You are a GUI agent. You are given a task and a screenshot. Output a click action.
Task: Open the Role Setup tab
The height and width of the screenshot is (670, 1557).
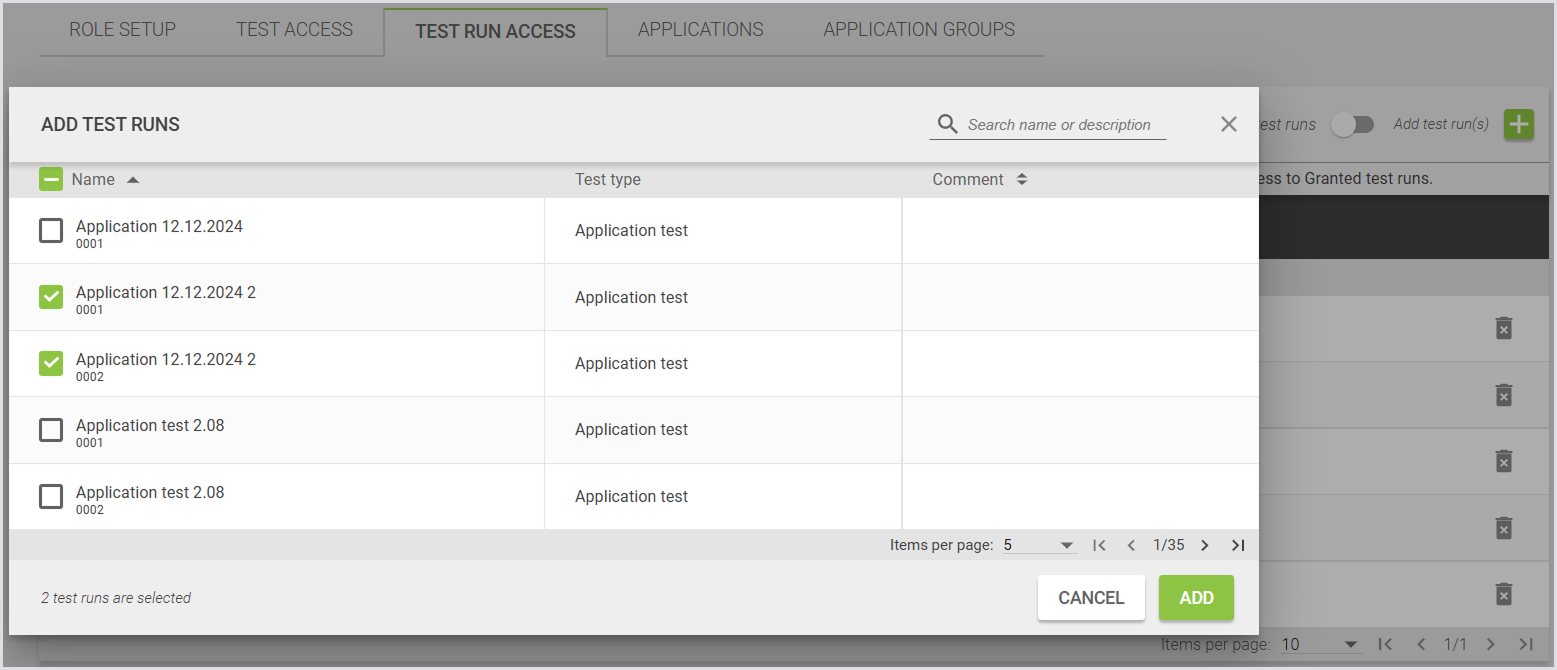coord(122,30)
